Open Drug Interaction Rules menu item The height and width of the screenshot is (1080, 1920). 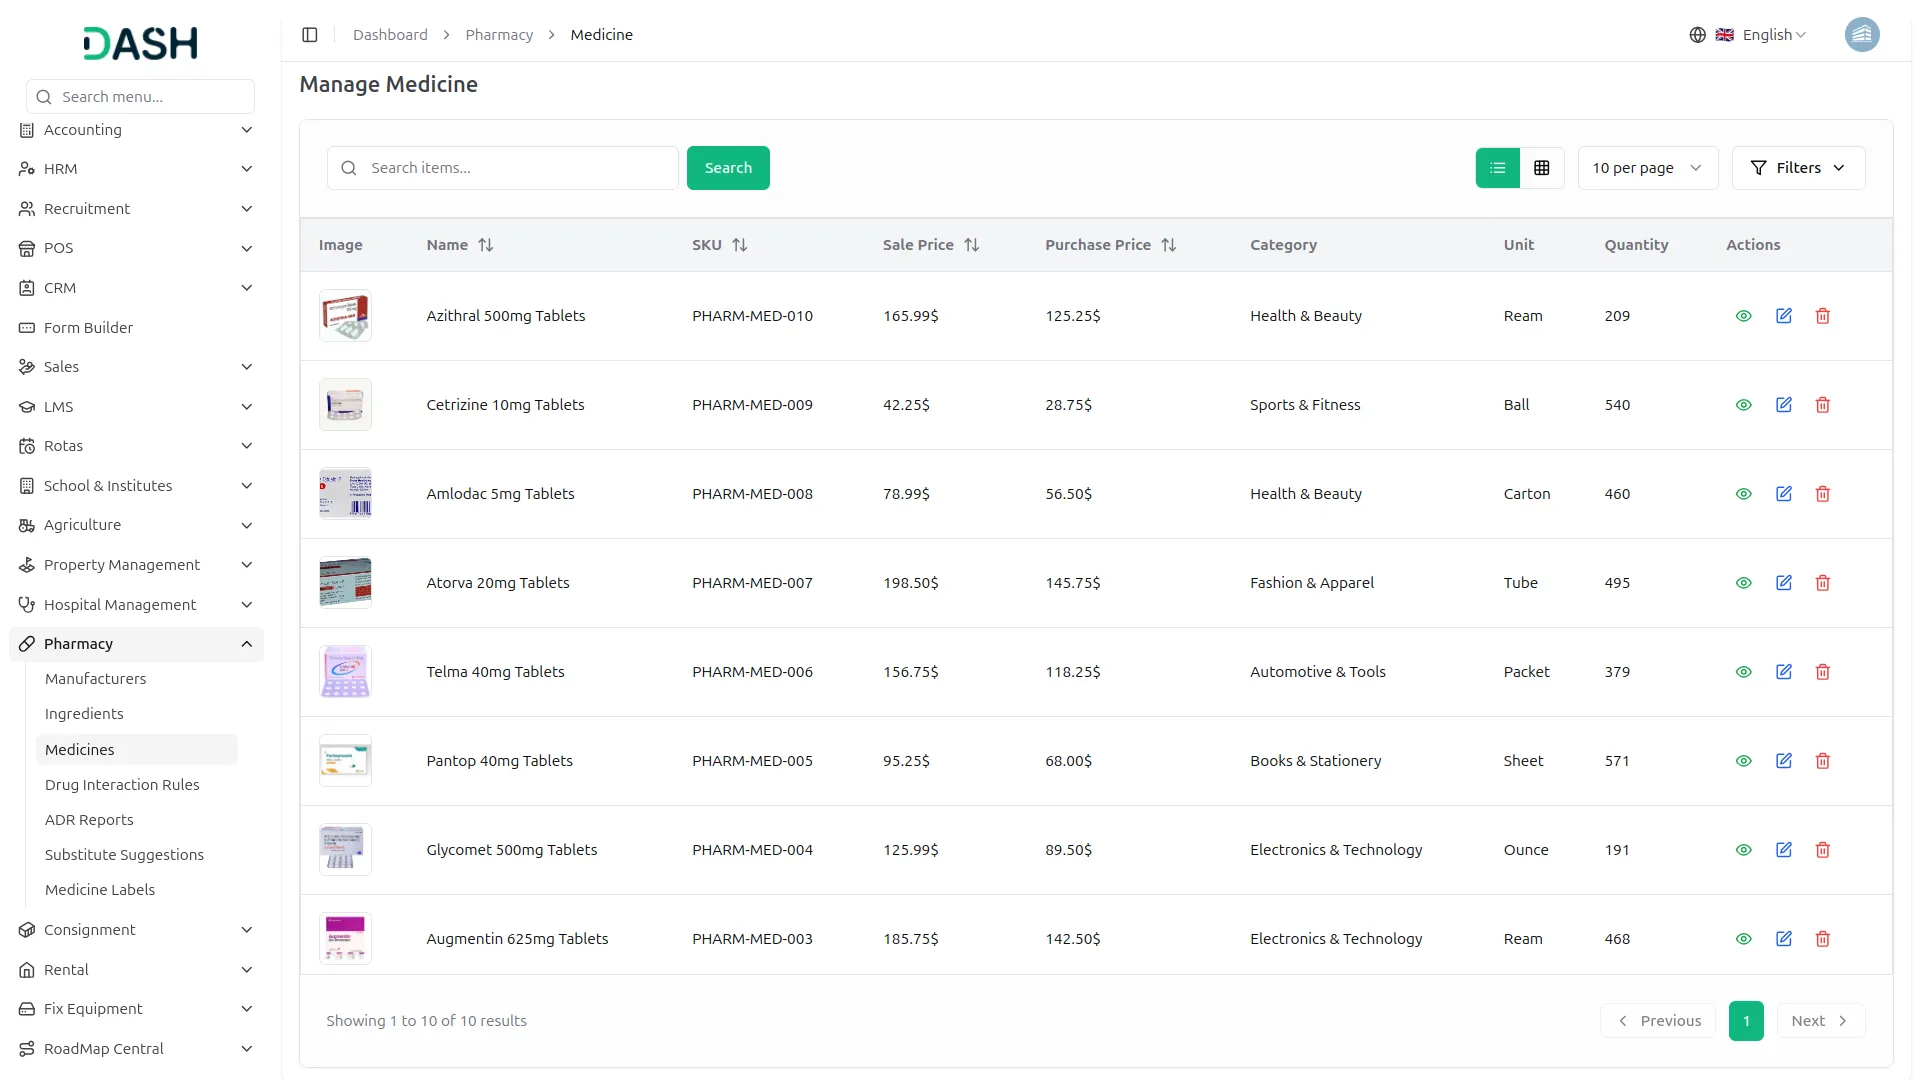[122, 785]
